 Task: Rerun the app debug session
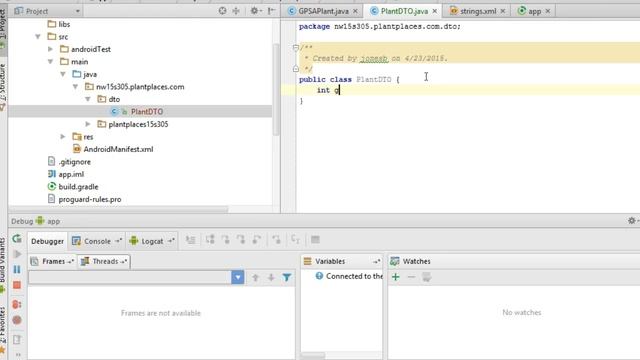(x=17, y=239)
